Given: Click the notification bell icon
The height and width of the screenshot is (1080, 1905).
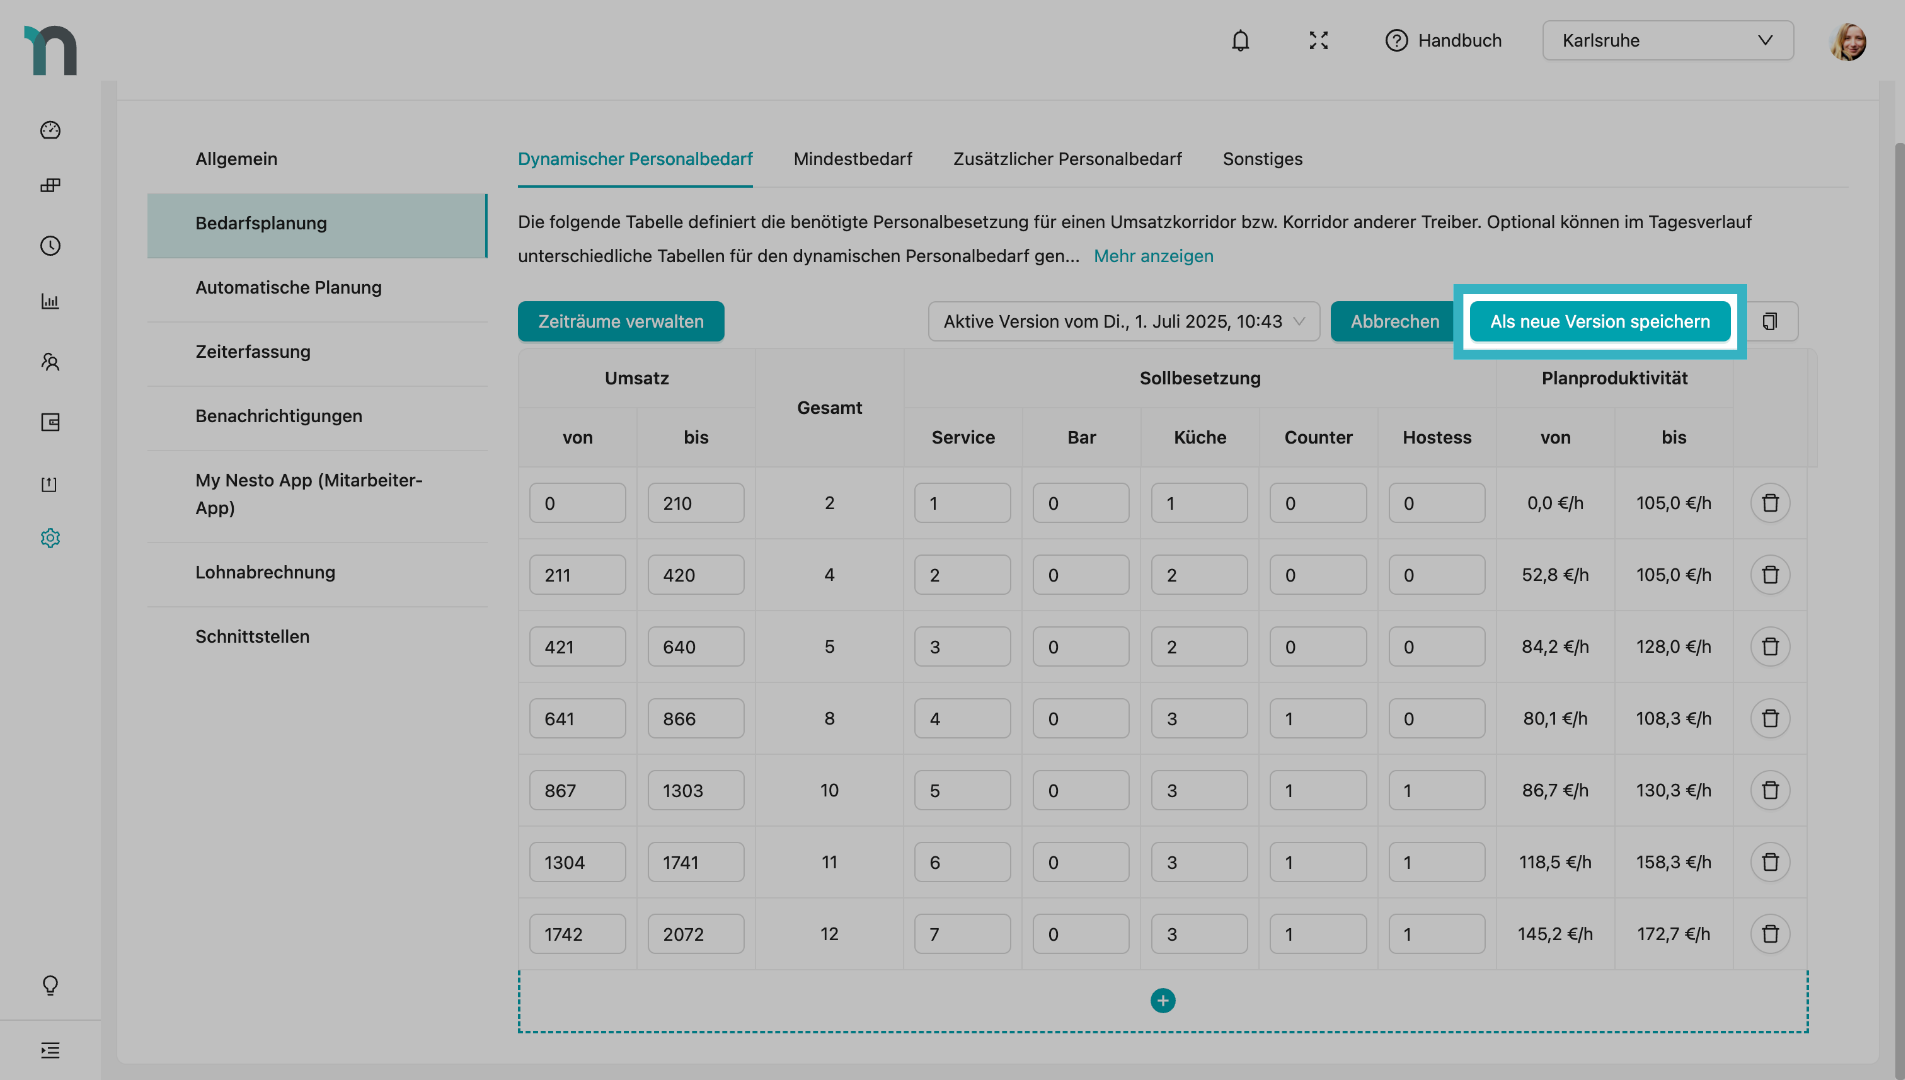Looking at the screenshot, I should coord(1240,41).
